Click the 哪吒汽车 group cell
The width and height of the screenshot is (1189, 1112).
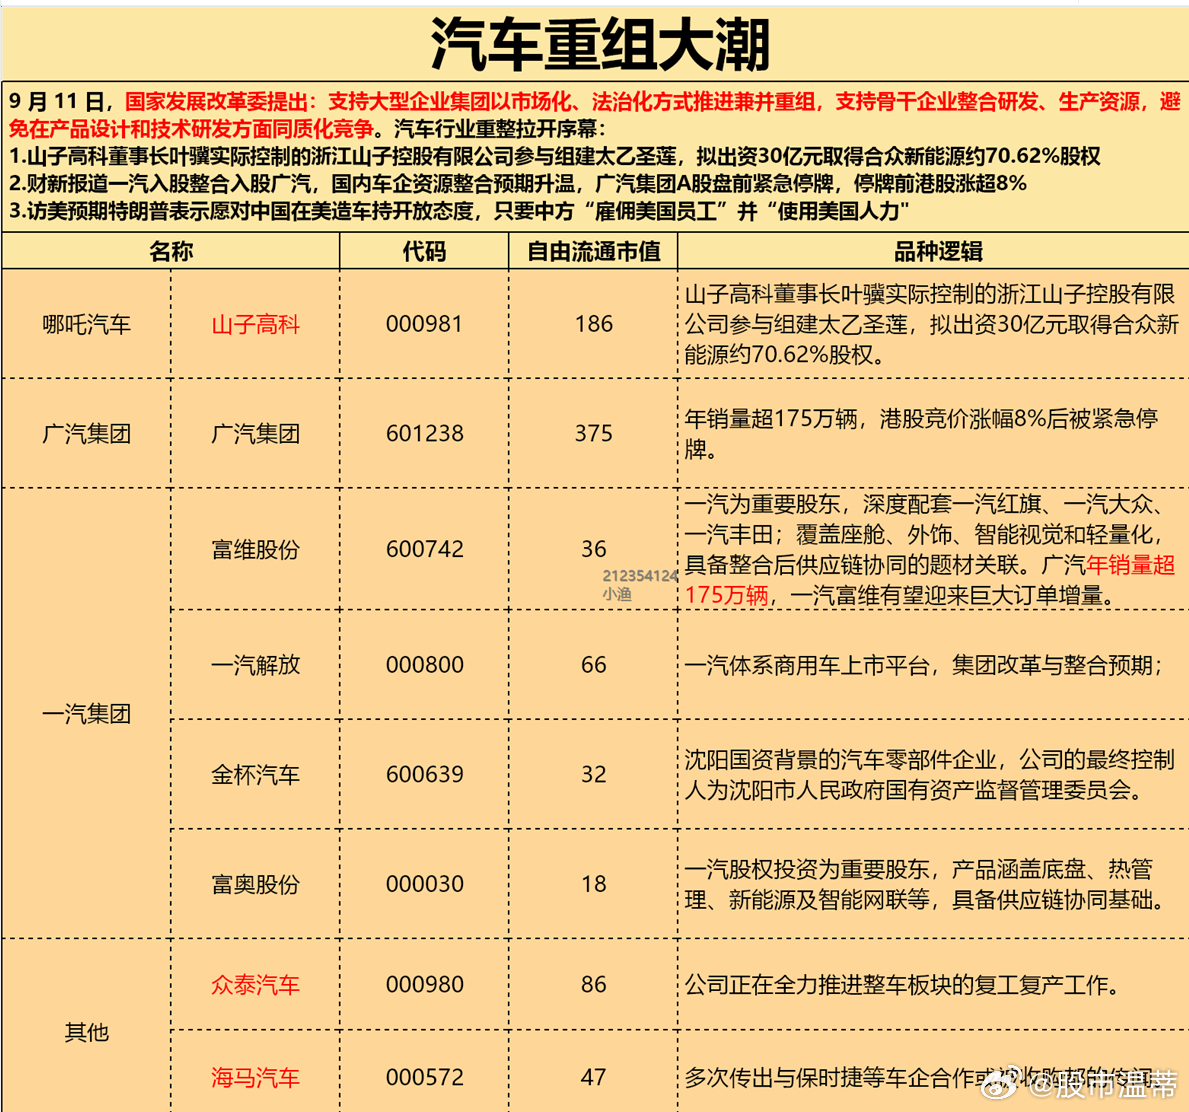click(86, 325)
